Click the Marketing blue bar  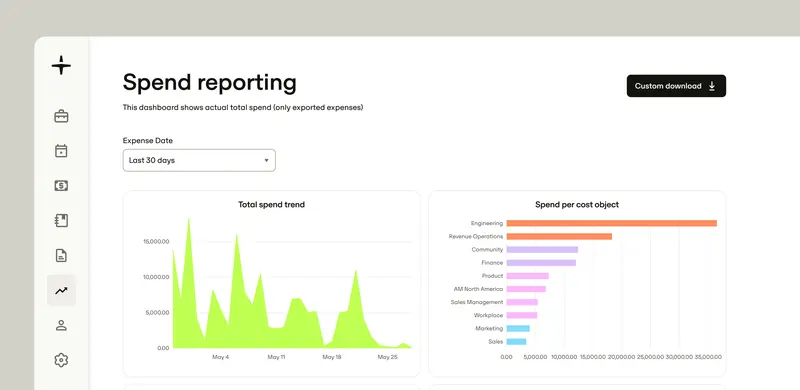pos(518,328)
